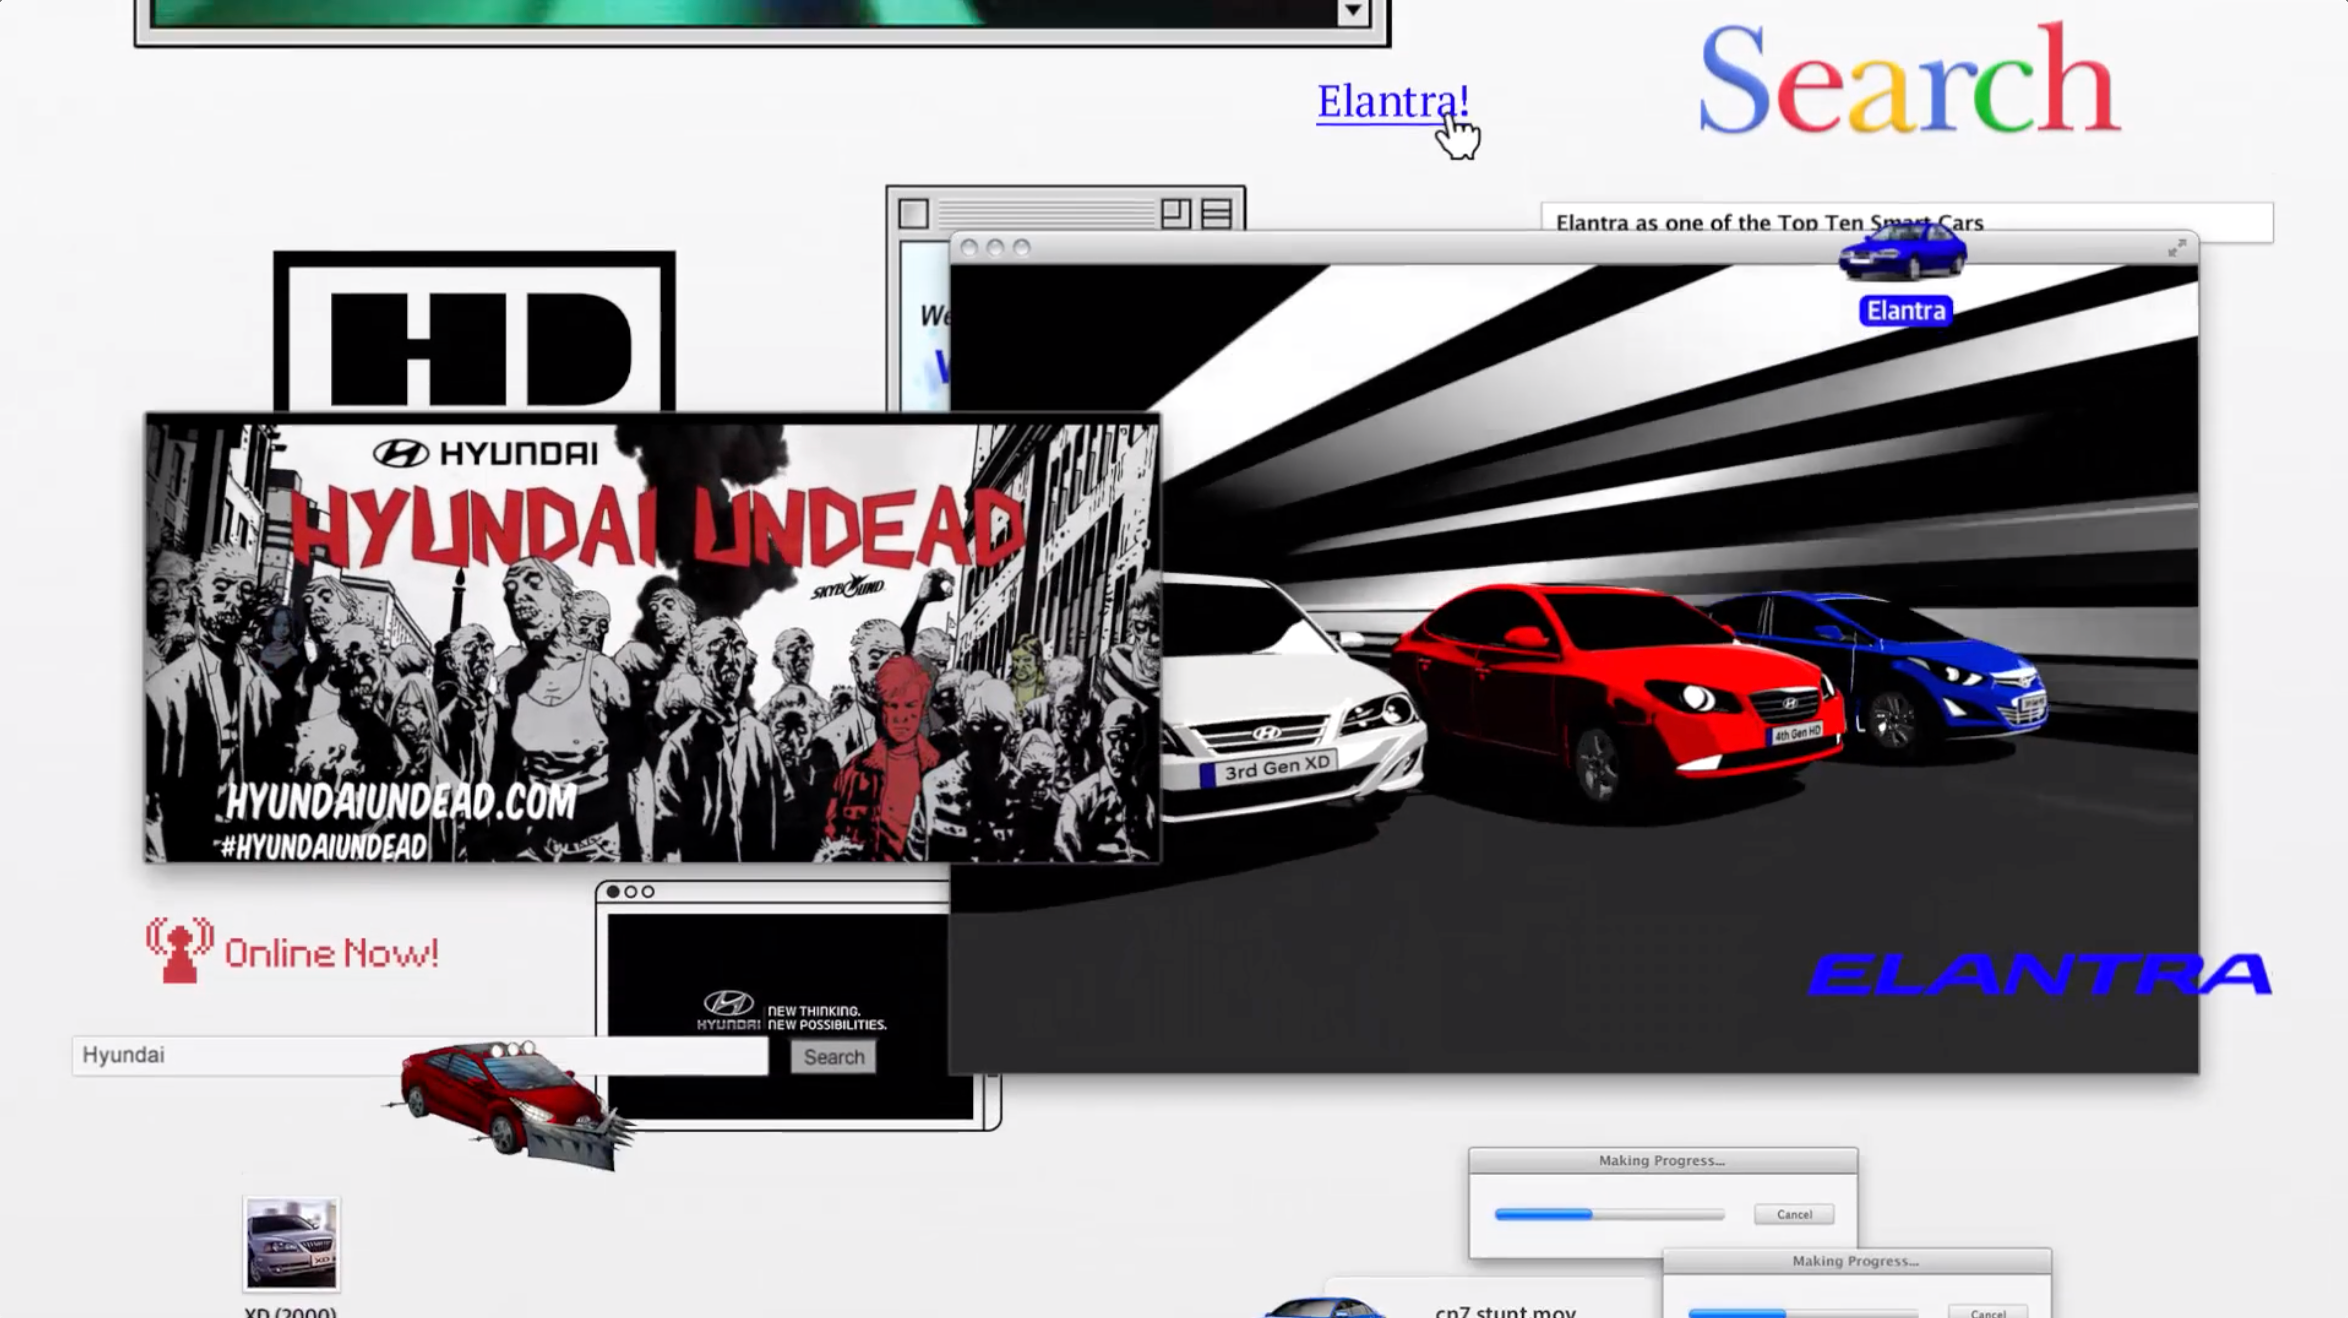Click the fullscreen arrows on the Elantra video window
This screenshot has height=1318, width=2348.
(2176, 248)
